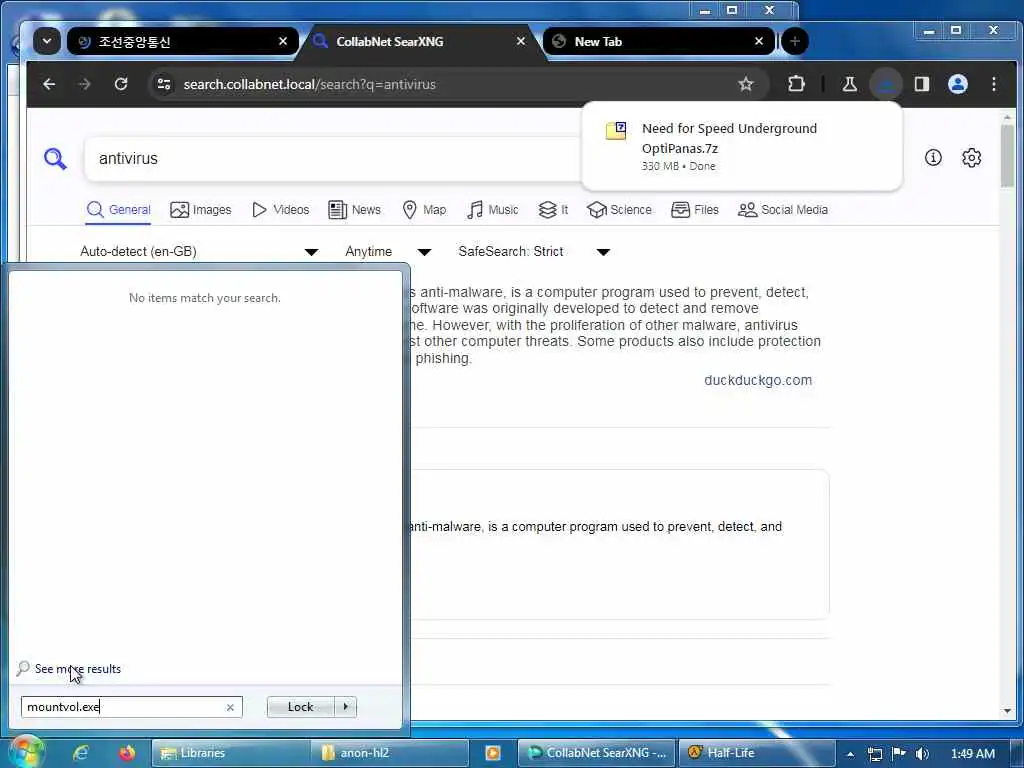The height and width of the screenshot is (768, 1024).
Task: Switch to the 조선중앙통신 tab
Action: [182, 42]
